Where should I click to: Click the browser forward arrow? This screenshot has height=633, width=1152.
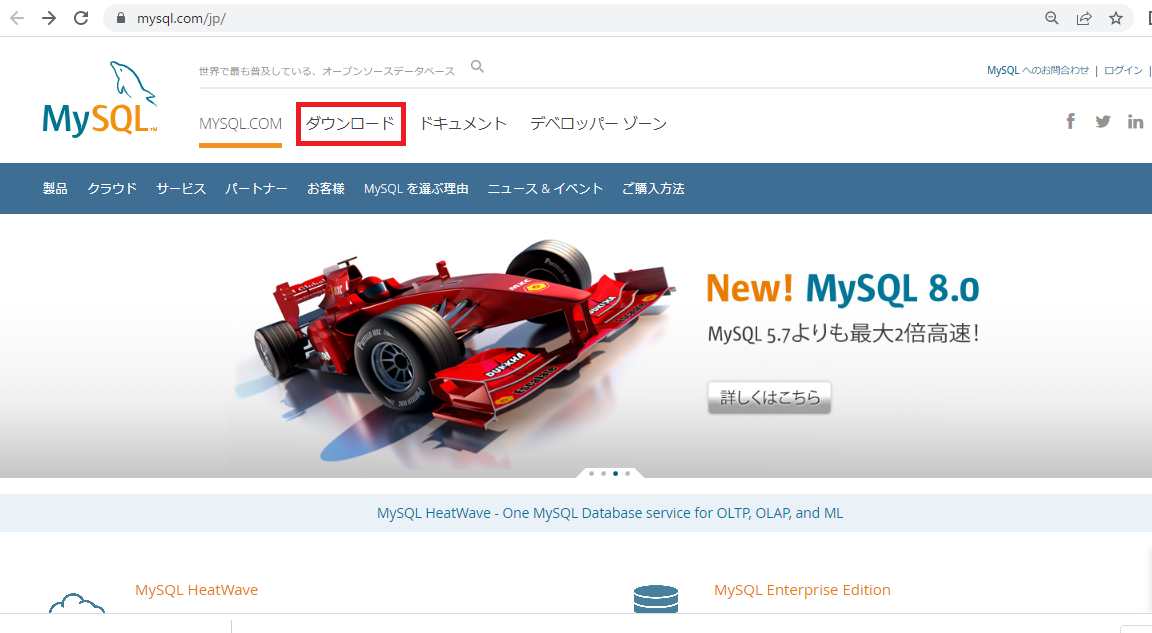[x=49, y=18]
